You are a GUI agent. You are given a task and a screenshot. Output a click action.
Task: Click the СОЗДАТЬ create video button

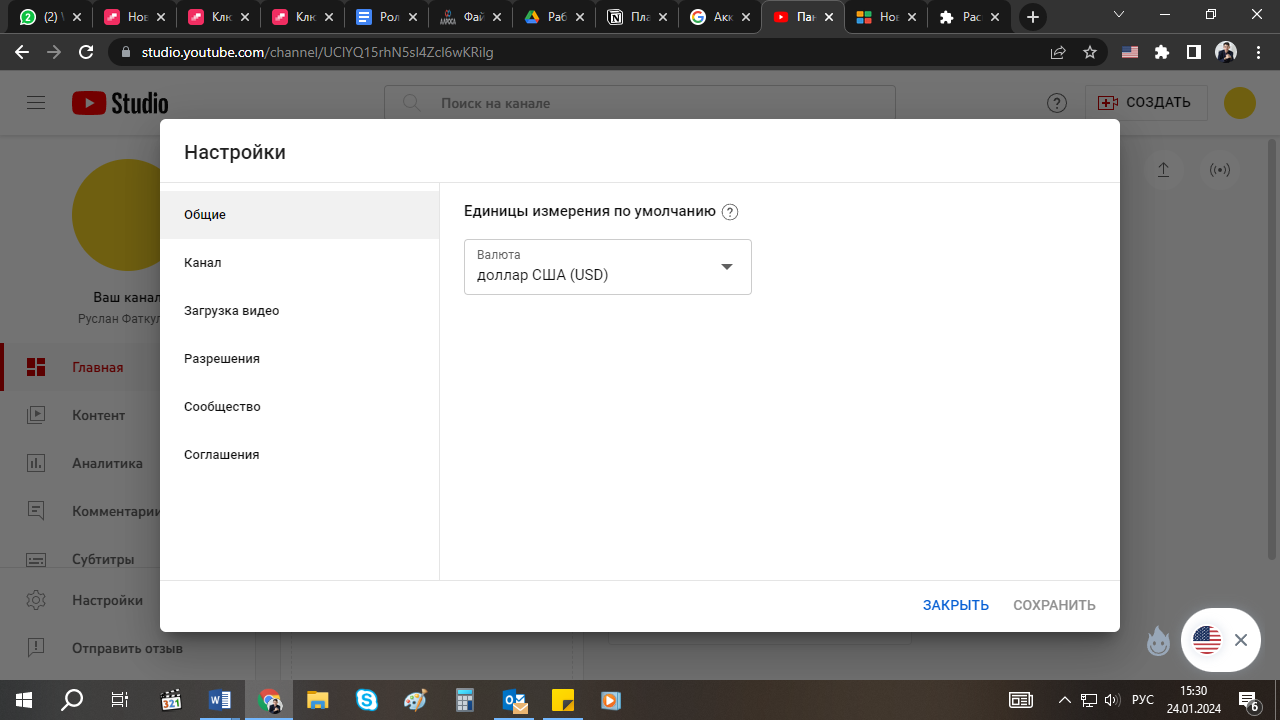click(1146, 103)
